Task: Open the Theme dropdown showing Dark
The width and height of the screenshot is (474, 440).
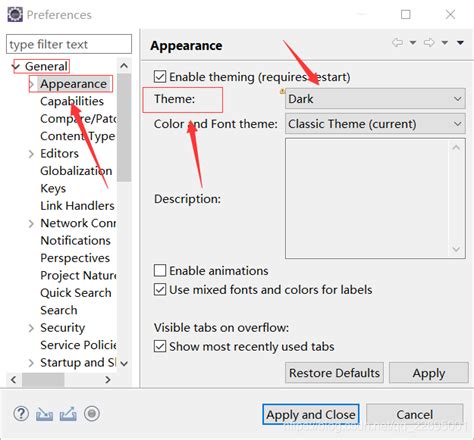Action: tap(375, 99)
